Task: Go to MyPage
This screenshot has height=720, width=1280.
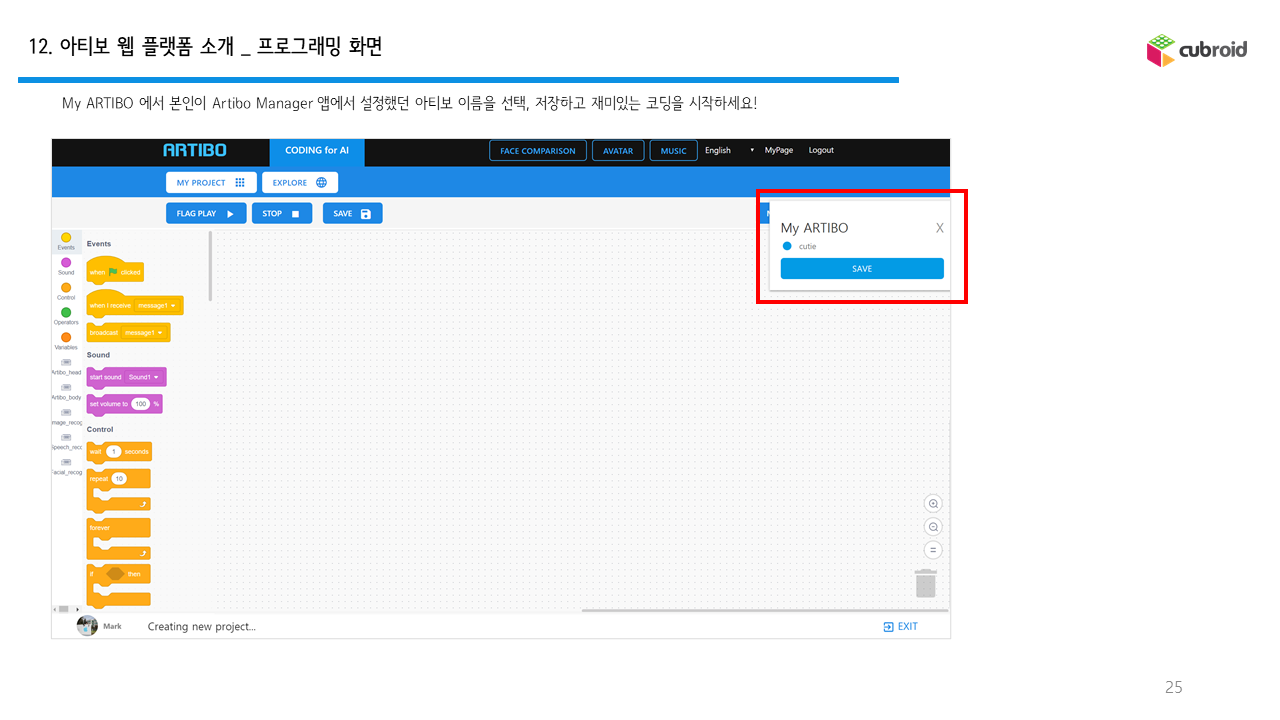Action: pyautogui.click(x=779, y=150)
